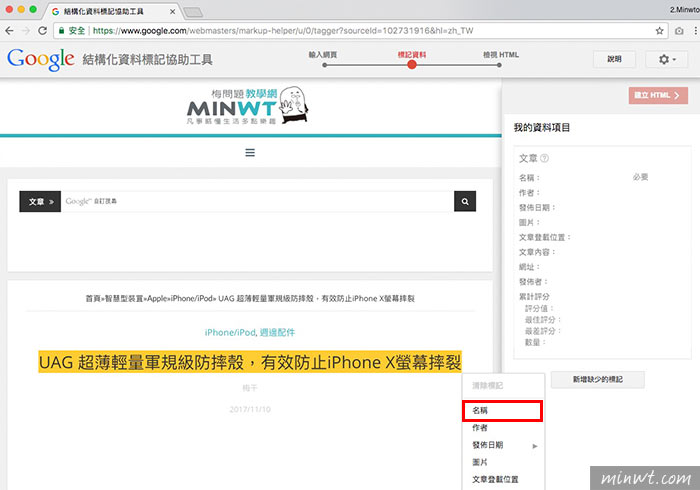Viewport: 700px width, 490px height.
Task: Close the 結構化資料標記協助工具 tab
Action: [x=172, y=12]
